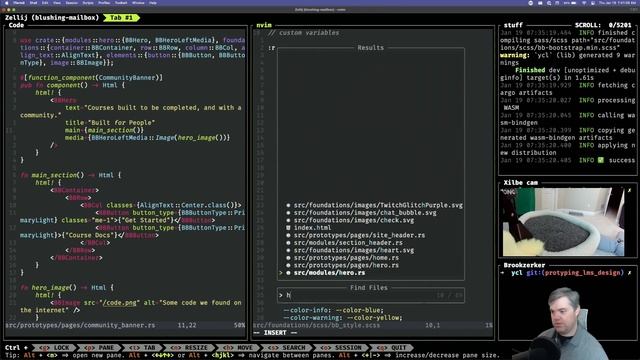Open the Help menu in menu bar
The image size is (640, 360).
pyautogui.click(x=153, y=2)
